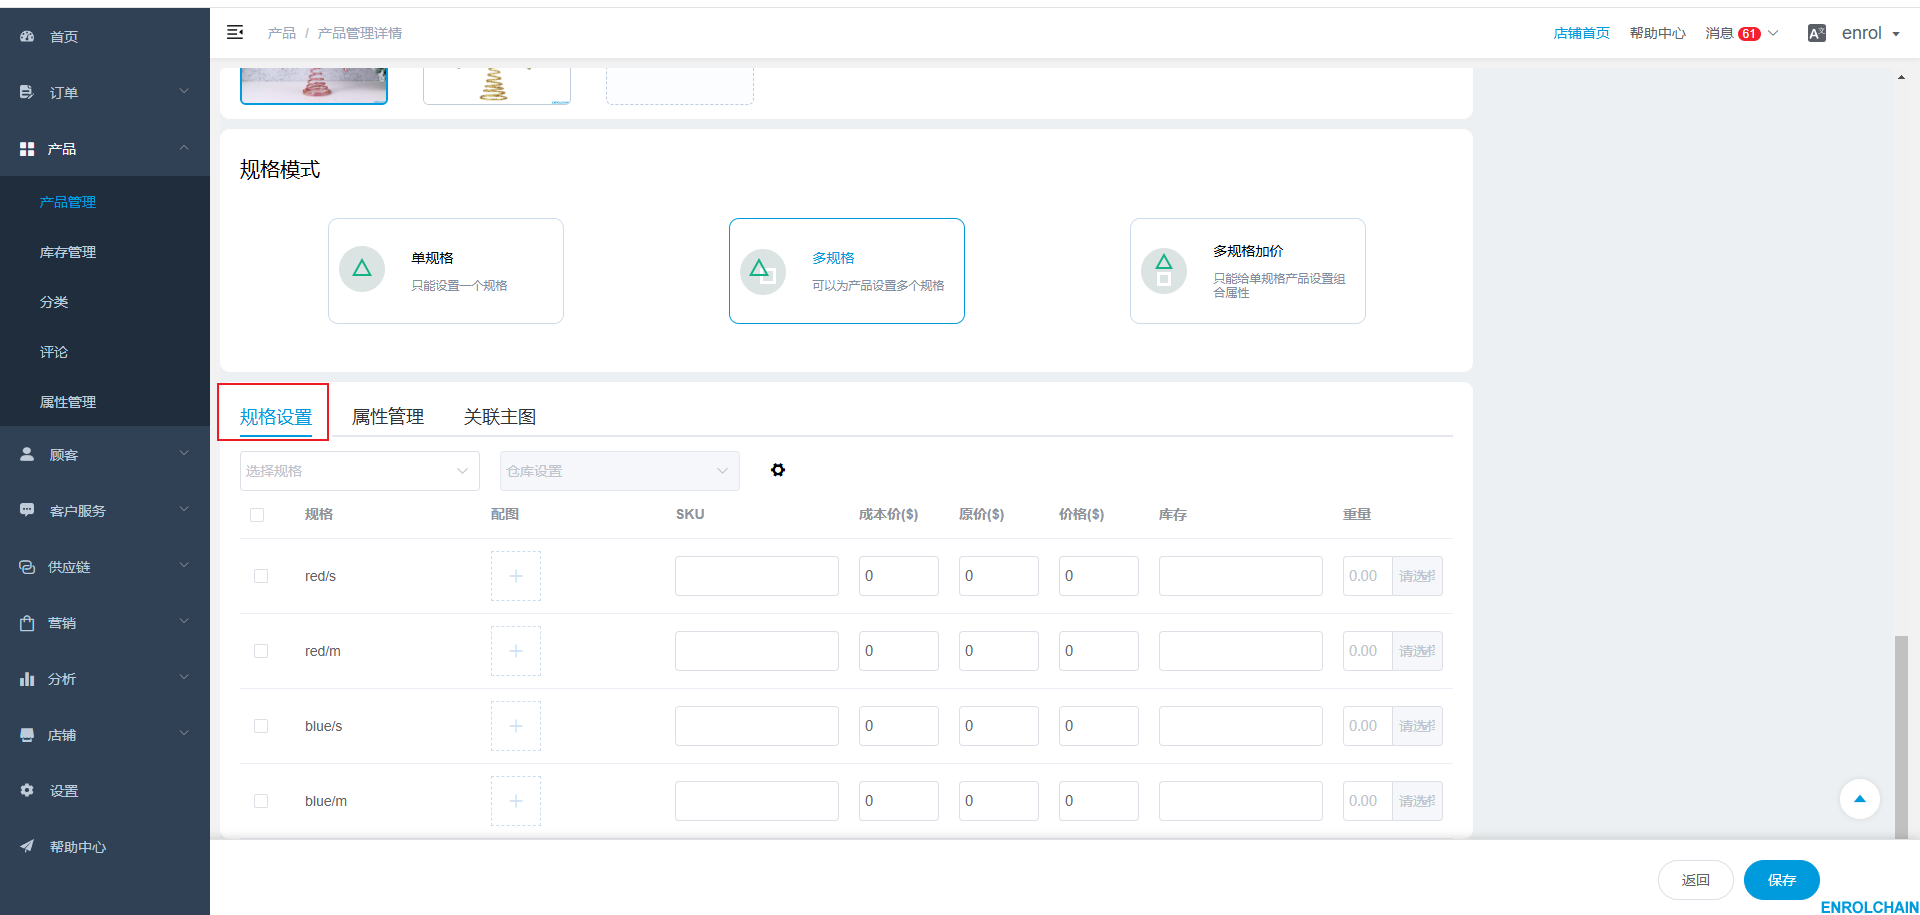The width and height of the screenshot is (1920, 915).
Task: Click the gear settings icon beside 仓库设置
Action: coord(778,470)
